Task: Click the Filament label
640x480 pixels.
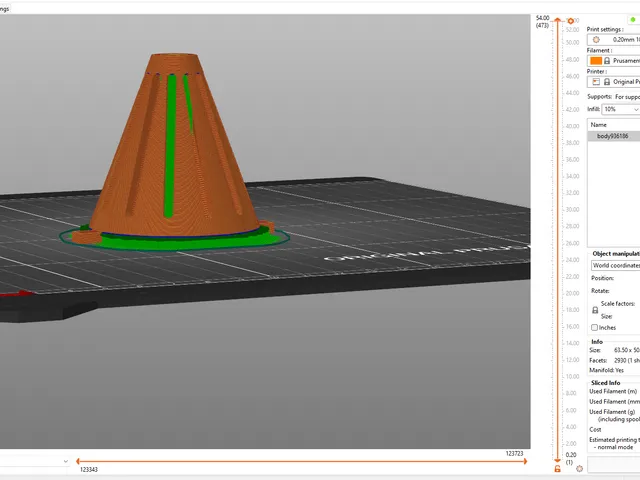Action: point(599,50)
